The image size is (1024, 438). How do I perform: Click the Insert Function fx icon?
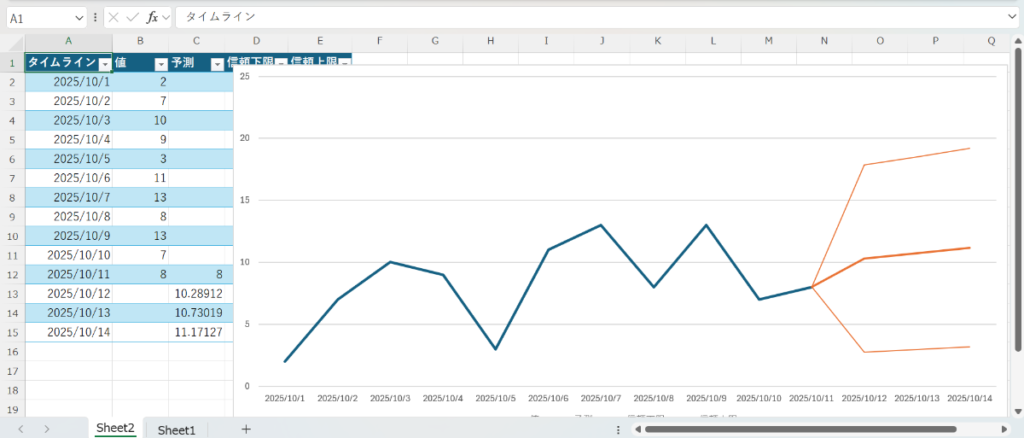(x=152, y=18)
